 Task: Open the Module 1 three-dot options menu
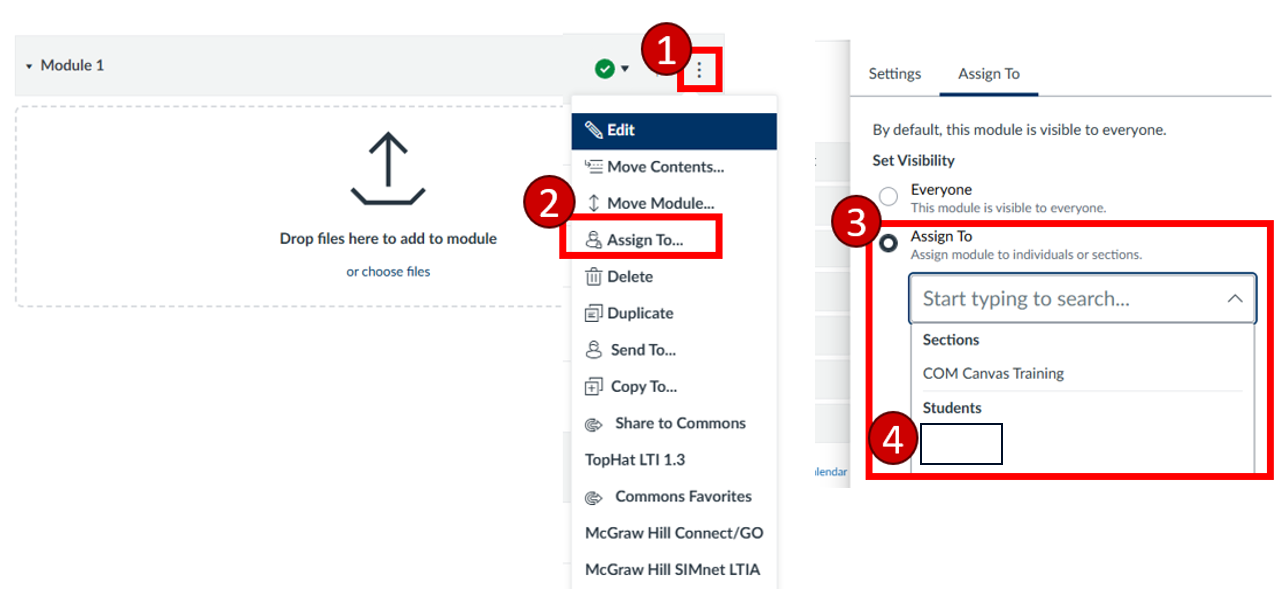[x=699, y=70]
